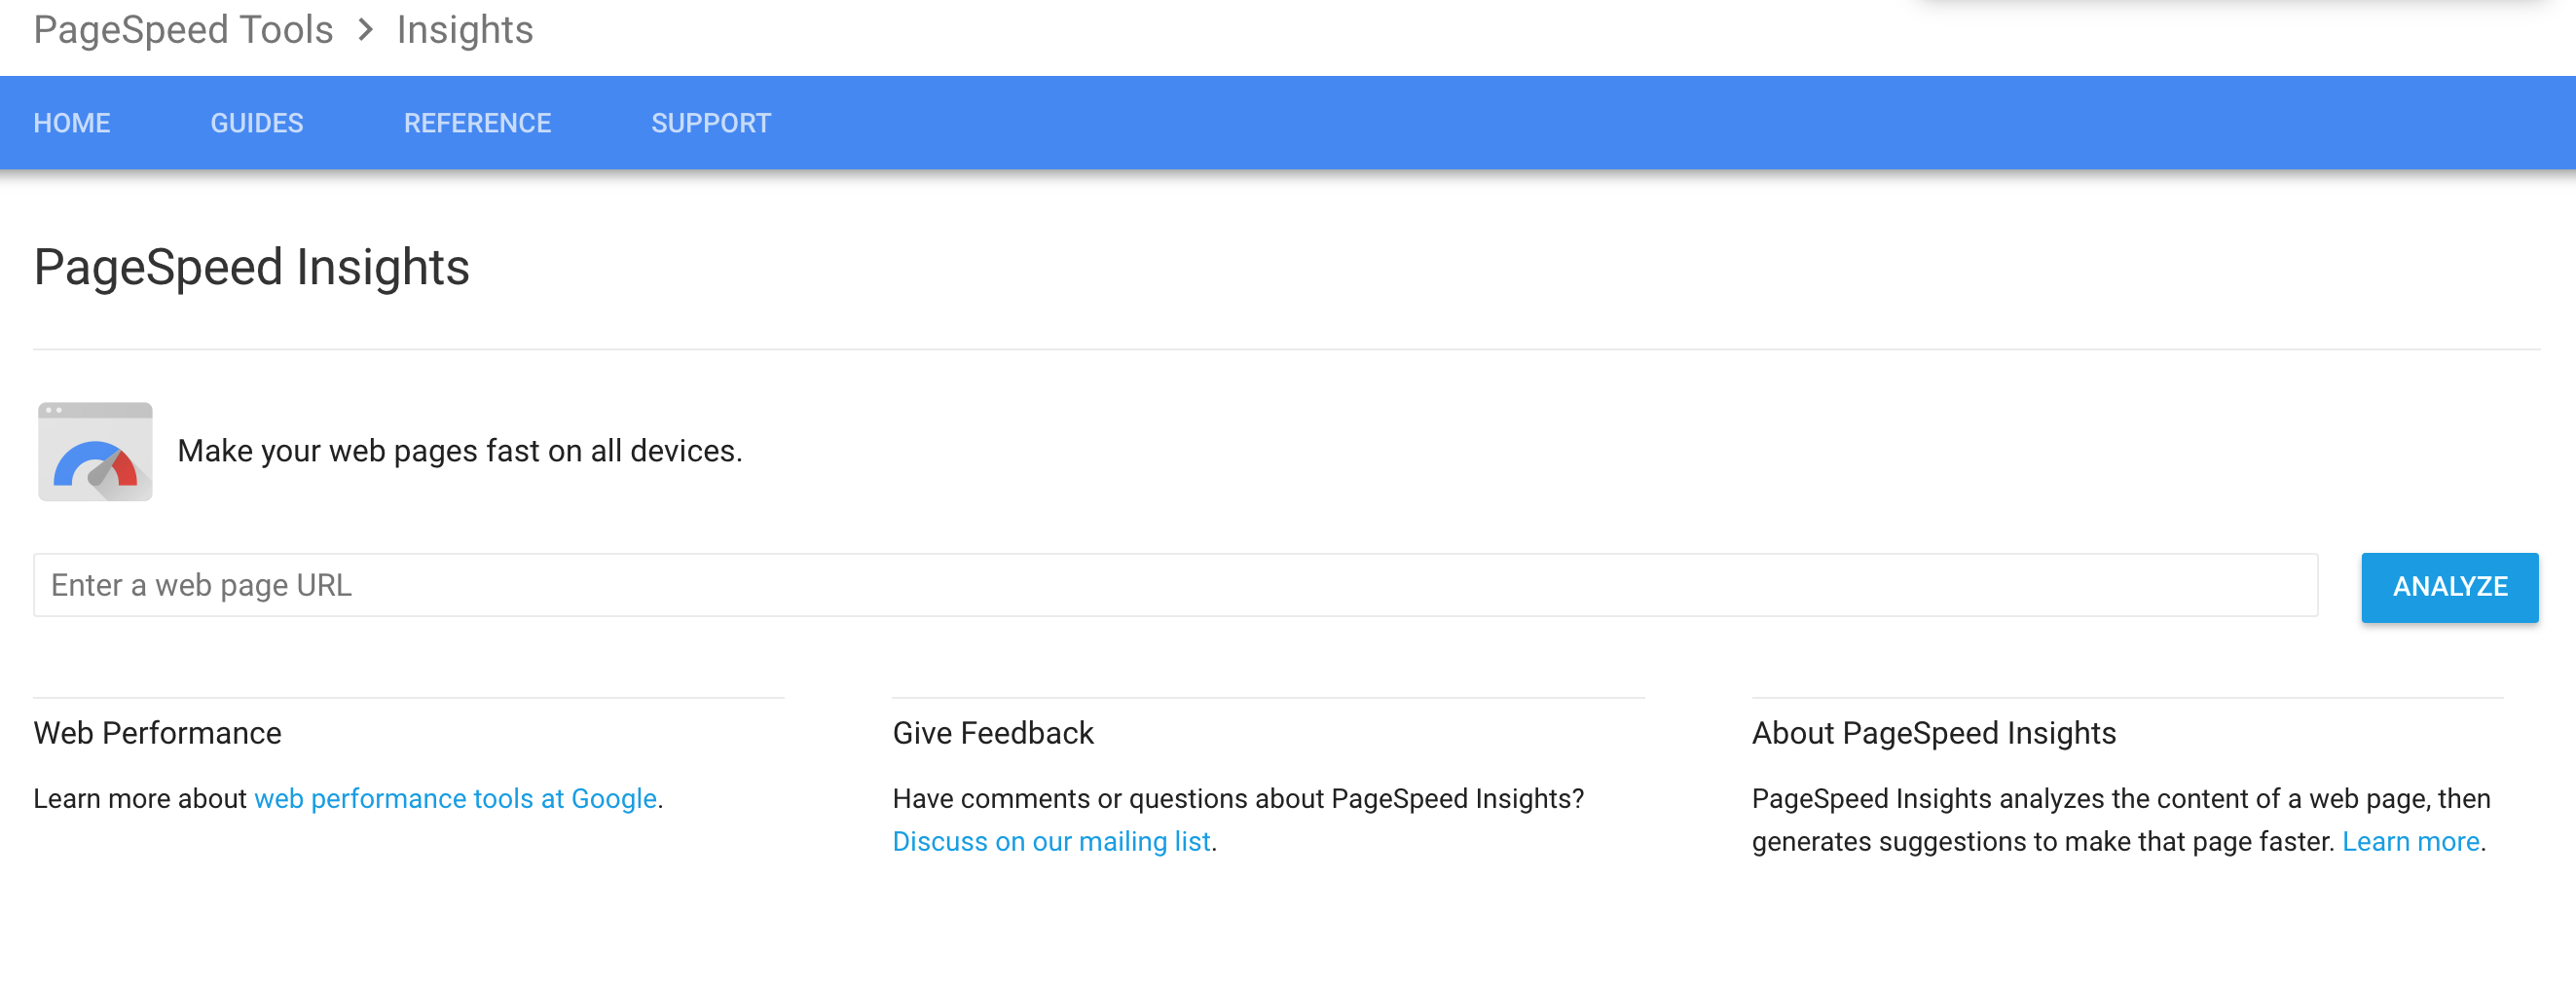The image size is (2576, 987).
Task: Click the PageSpeed speedometer gauge icon
Action: [95, 452]
